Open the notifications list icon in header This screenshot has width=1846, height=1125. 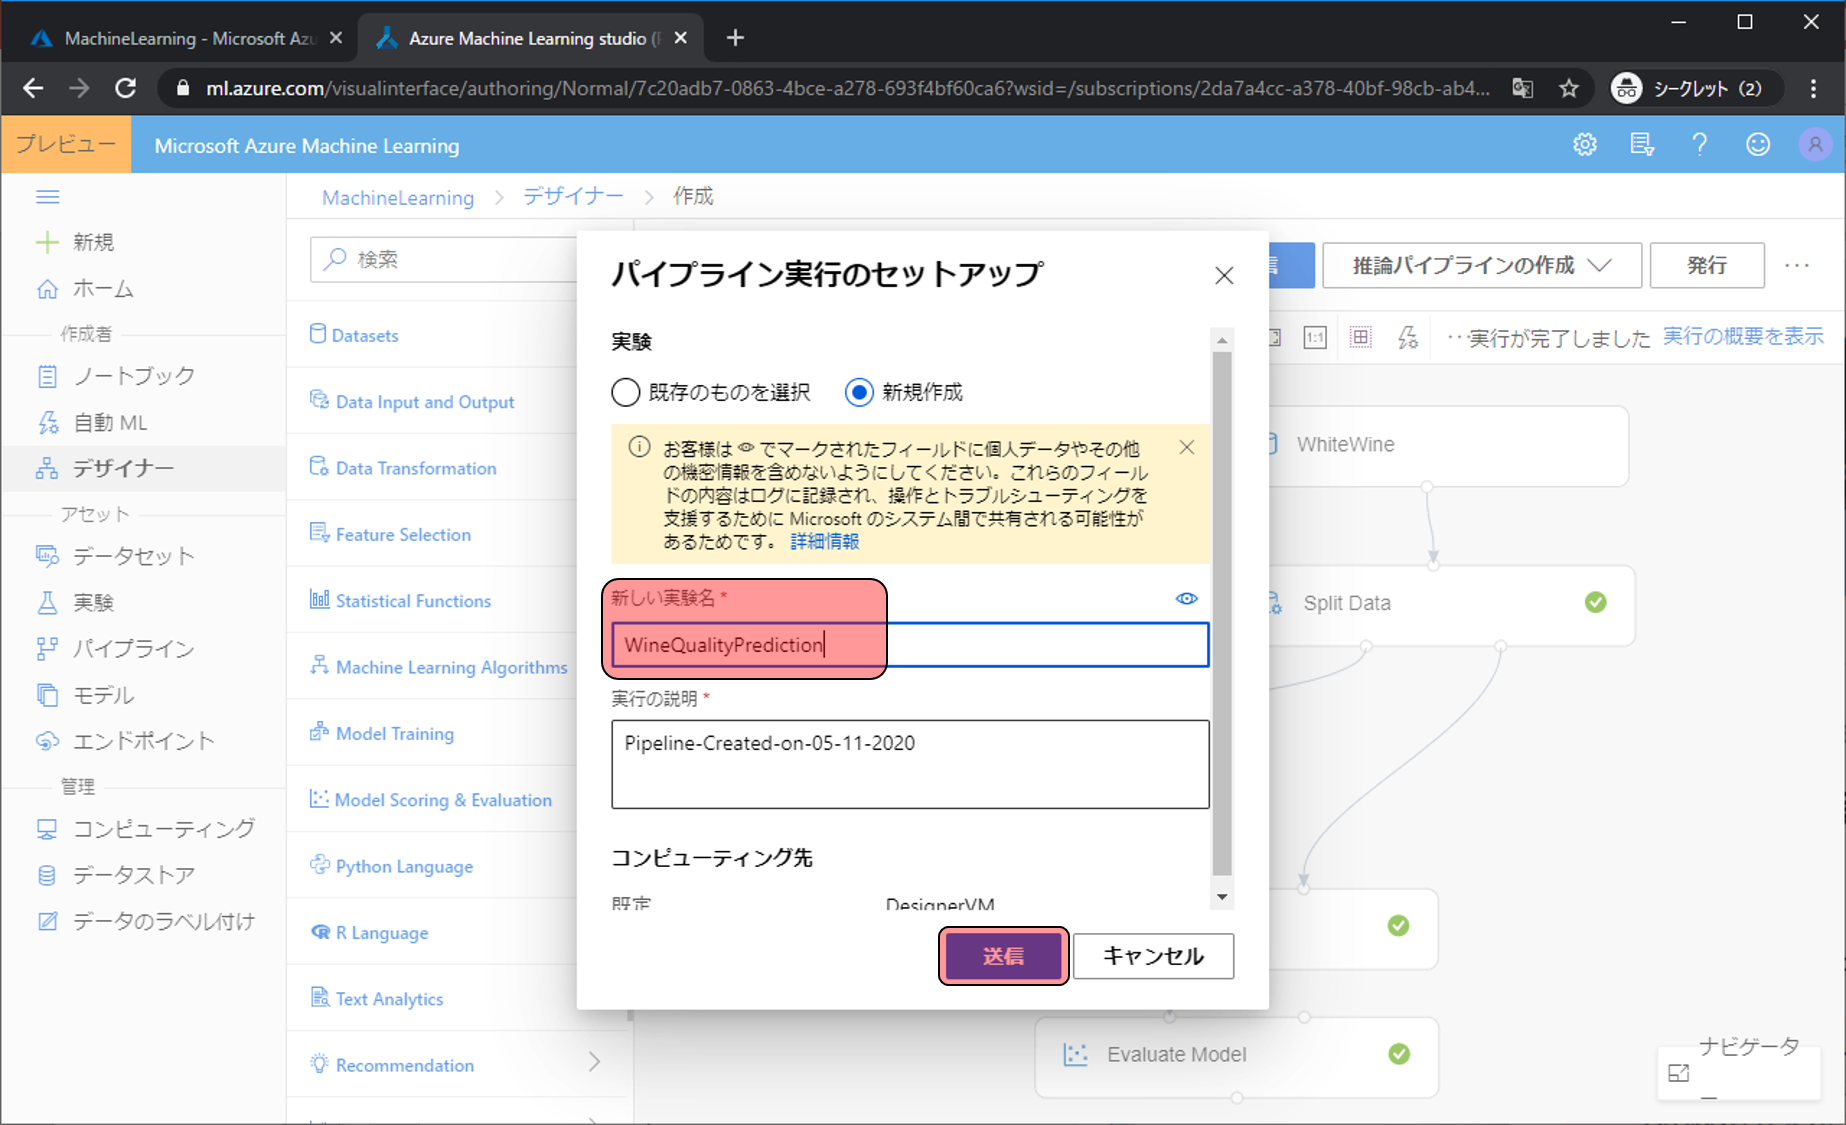(1641, 145)
